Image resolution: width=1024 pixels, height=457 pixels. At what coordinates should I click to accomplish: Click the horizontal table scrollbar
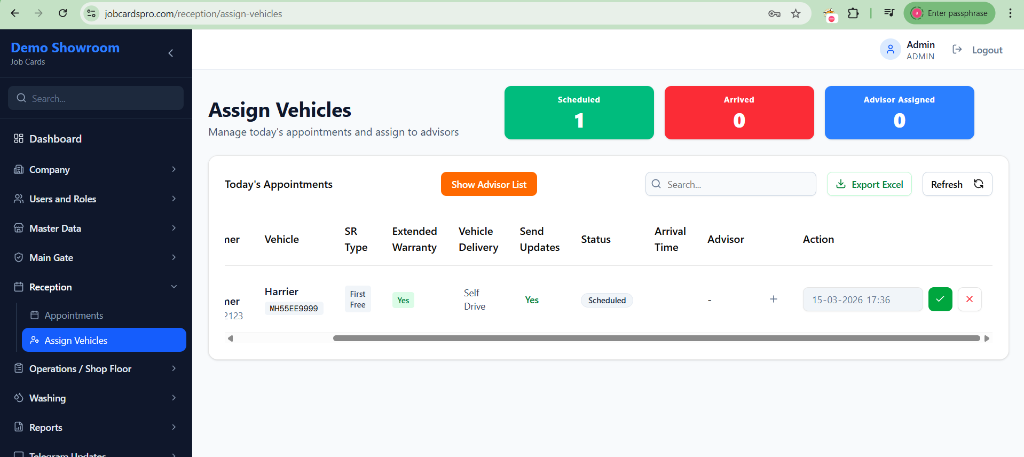click(x=655, y=338)
